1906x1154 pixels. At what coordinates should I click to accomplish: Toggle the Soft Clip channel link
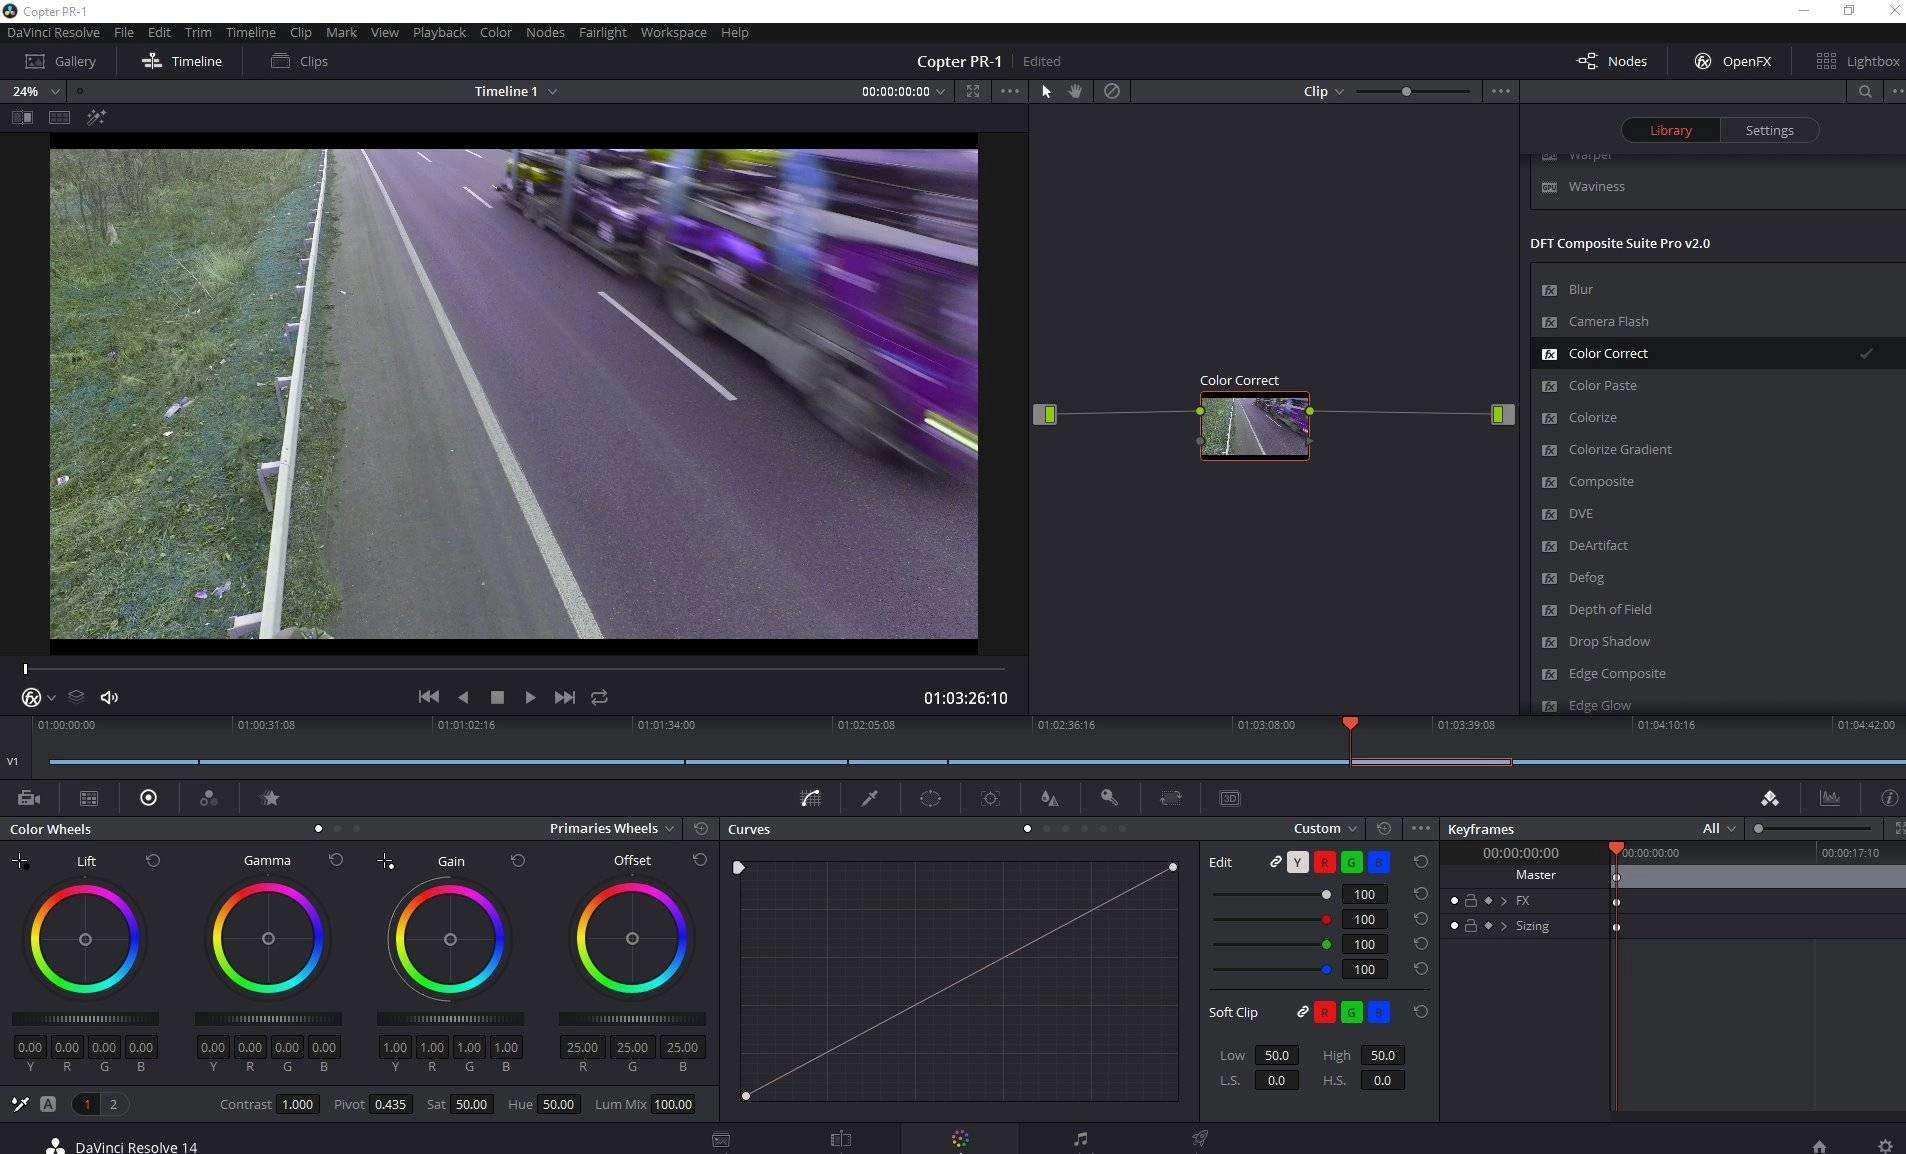[1303, 1012]
